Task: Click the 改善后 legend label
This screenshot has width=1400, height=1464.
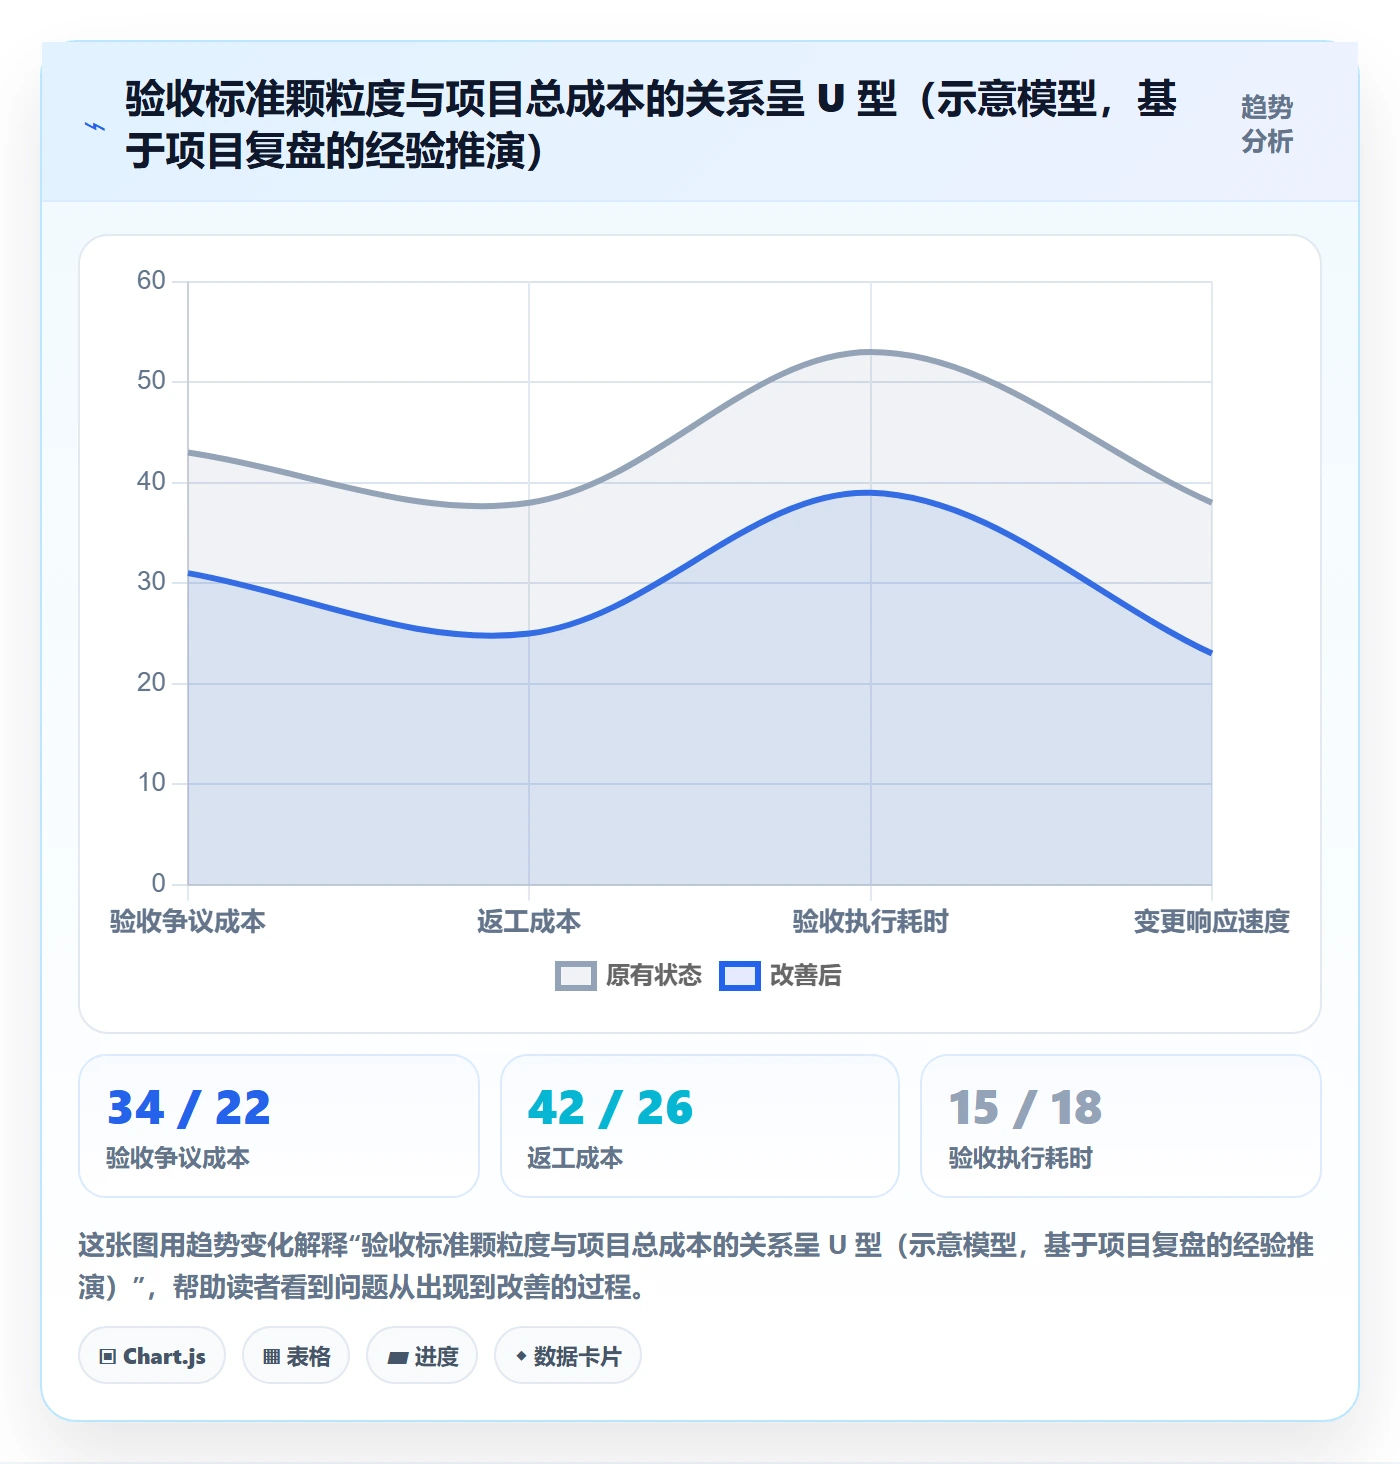Action: pyautogui.click(x=806, y=976)
